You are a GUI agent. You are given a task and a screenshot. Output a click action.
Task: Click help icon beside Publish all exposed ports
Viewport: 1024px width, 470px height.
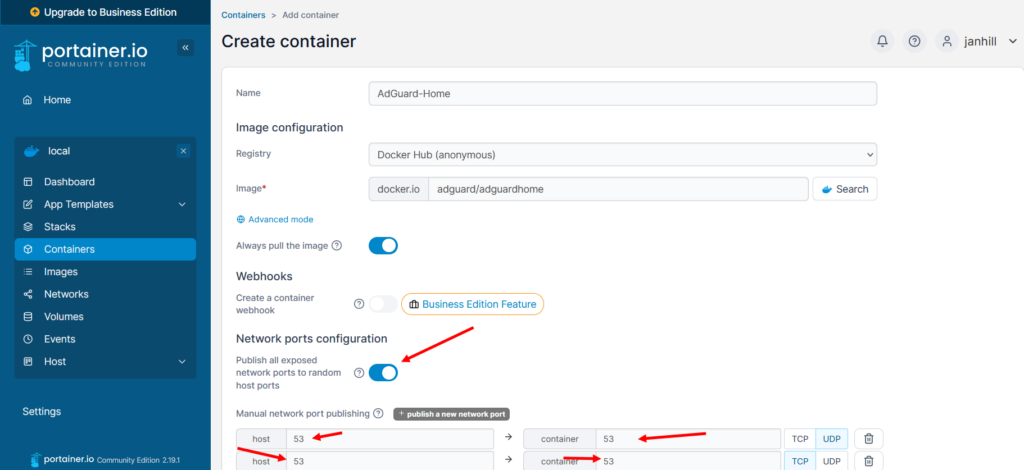(x=359, y=373)
